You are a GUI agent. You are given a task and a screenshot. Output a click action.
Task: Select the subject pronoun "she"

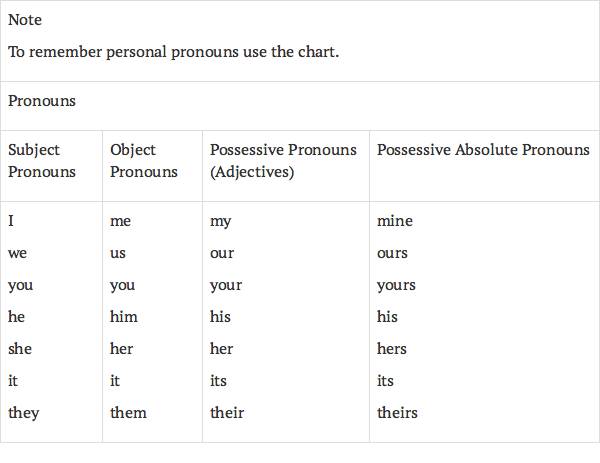(x=20, y=349)
